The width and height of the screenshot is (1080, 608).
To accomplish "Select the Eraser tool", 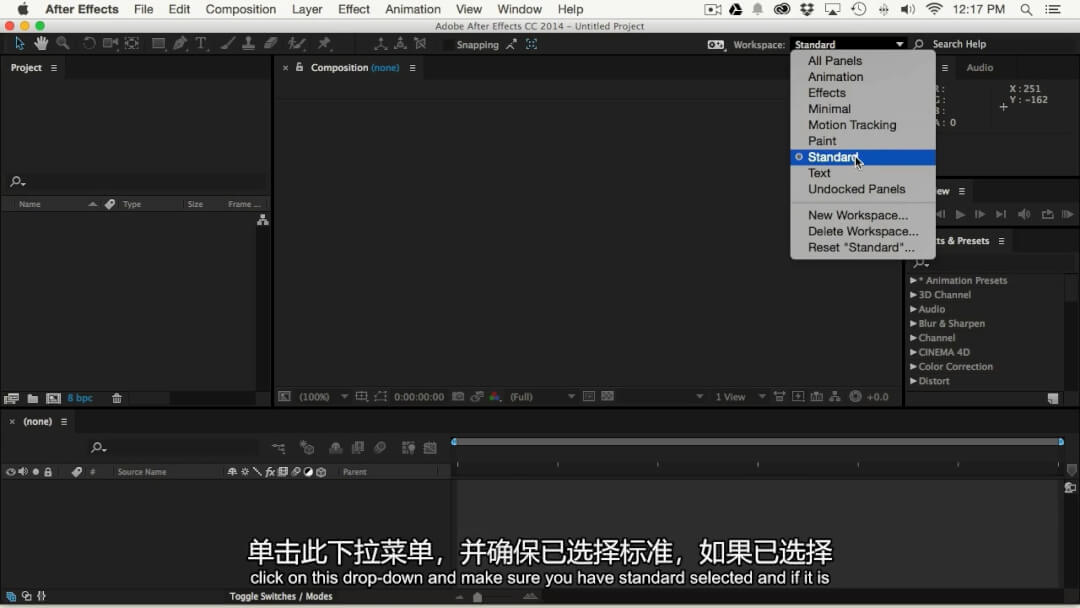I will (271, 44).
